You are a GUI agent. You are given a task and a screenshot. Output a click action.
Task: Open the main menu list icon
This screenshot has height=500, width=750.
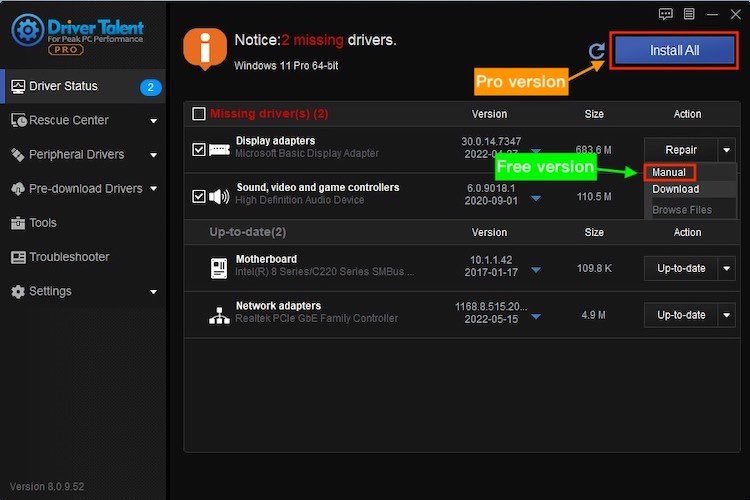click(x=689, y=14)
